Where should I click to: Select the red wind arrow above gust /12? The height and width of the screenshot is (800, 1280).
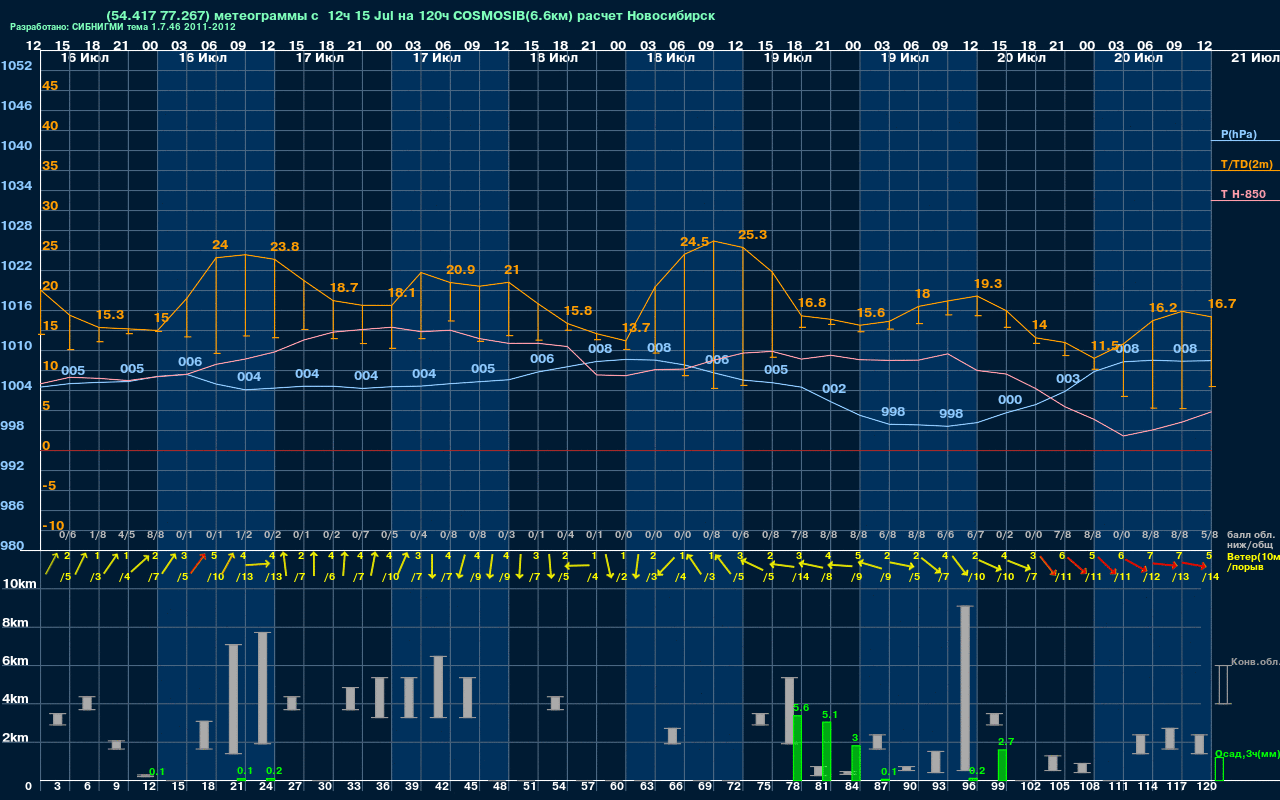coord(1137,566)
